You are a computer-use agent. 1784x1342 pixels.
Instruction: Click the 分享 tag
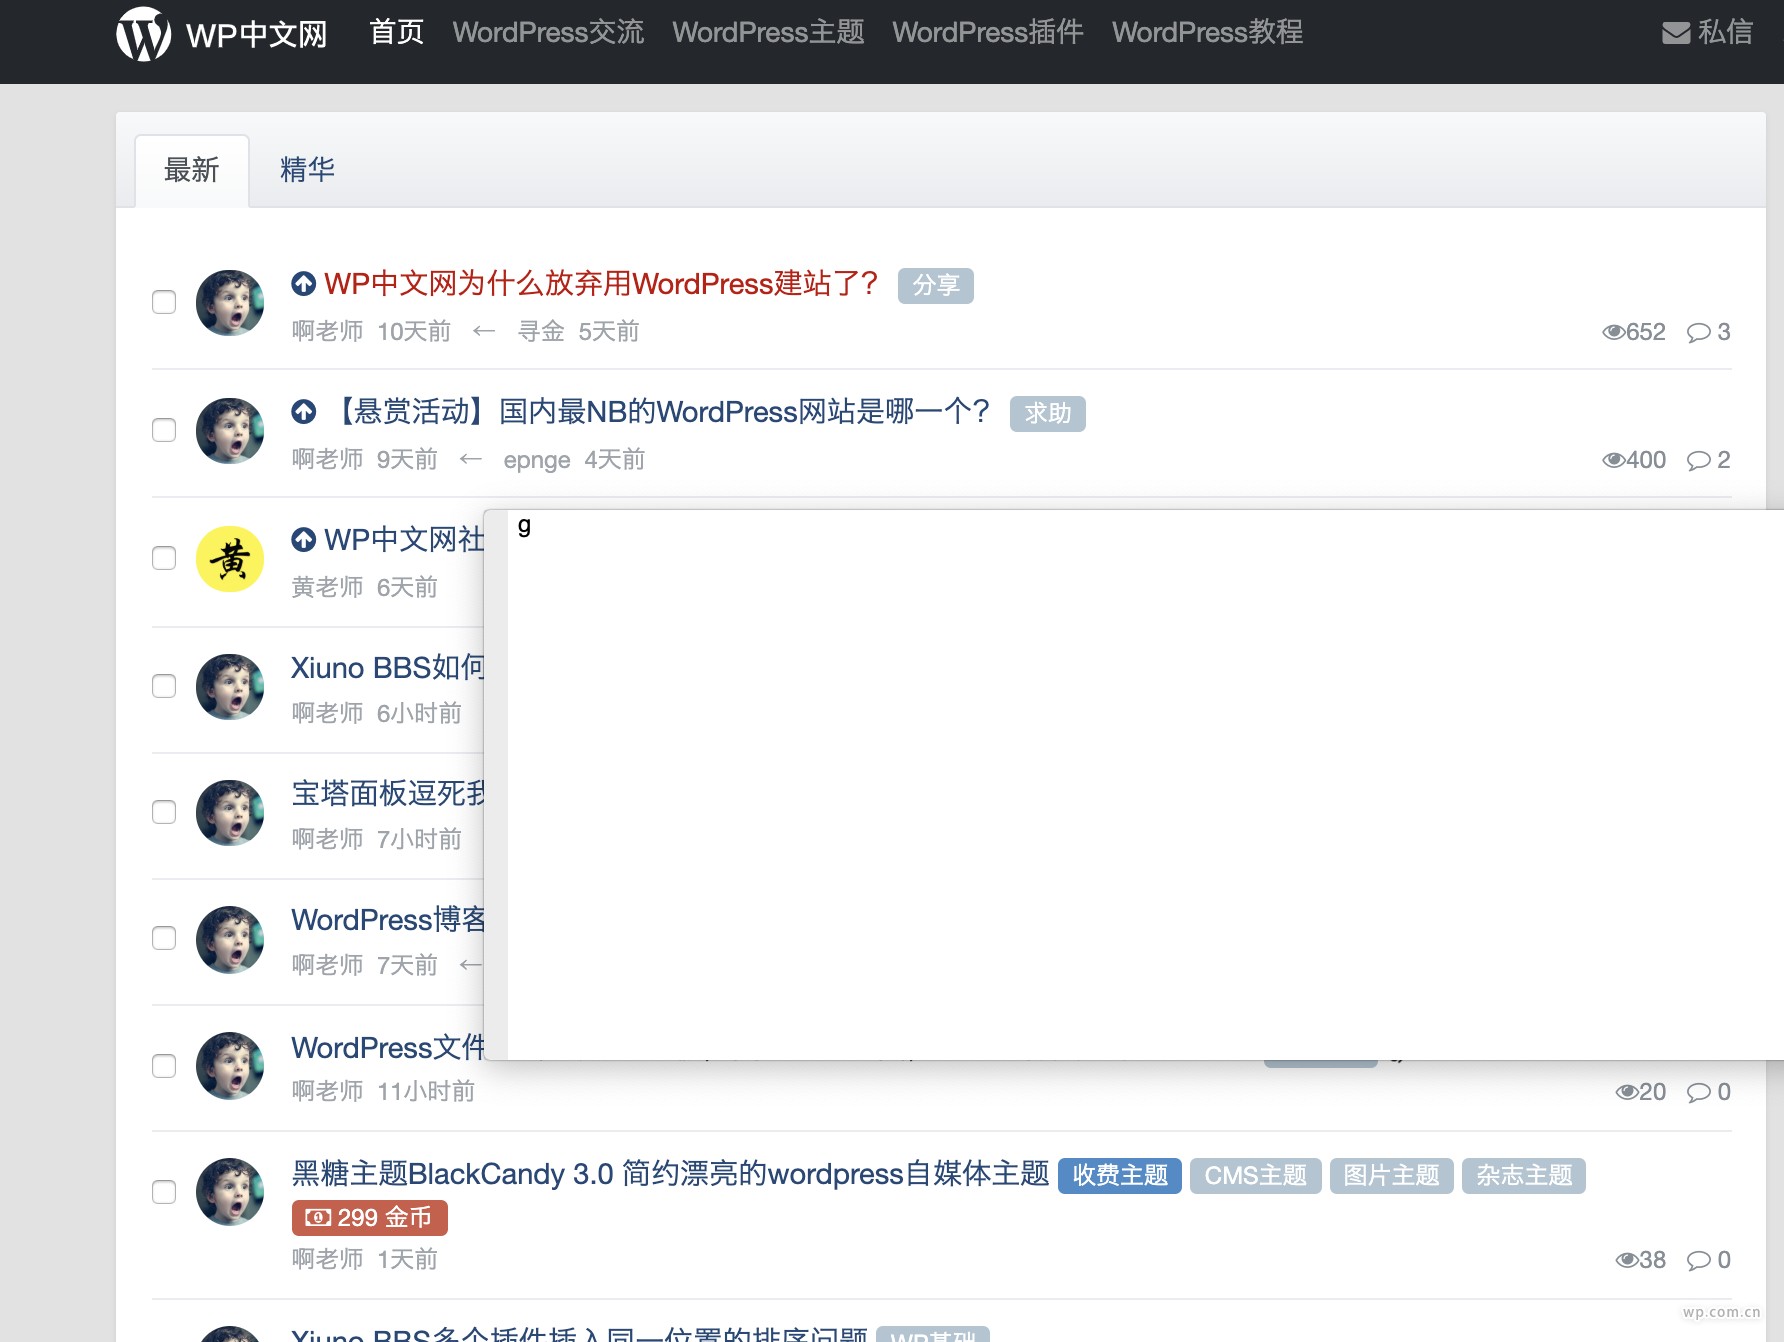click(x=936, y=286)
